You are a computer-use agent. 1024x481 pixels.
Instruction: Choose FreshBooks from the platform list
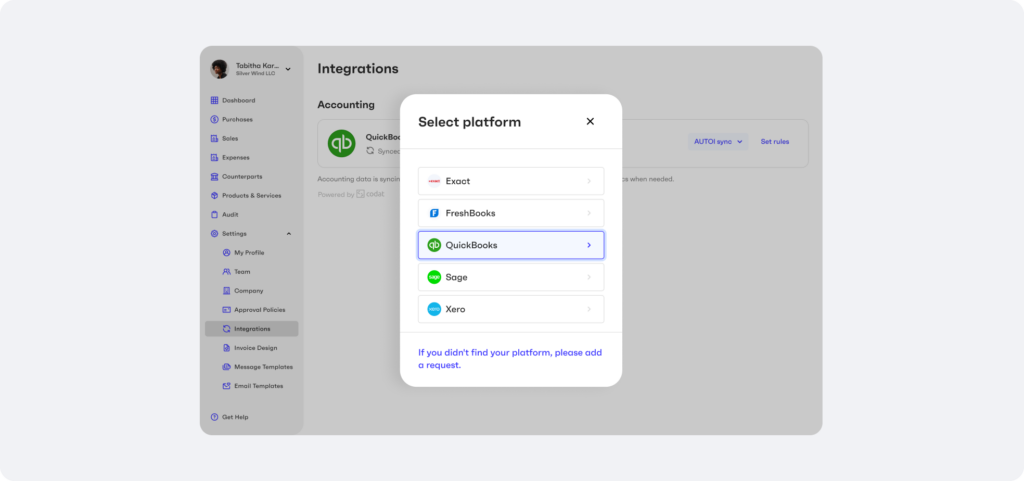click(x=511, y=213)
